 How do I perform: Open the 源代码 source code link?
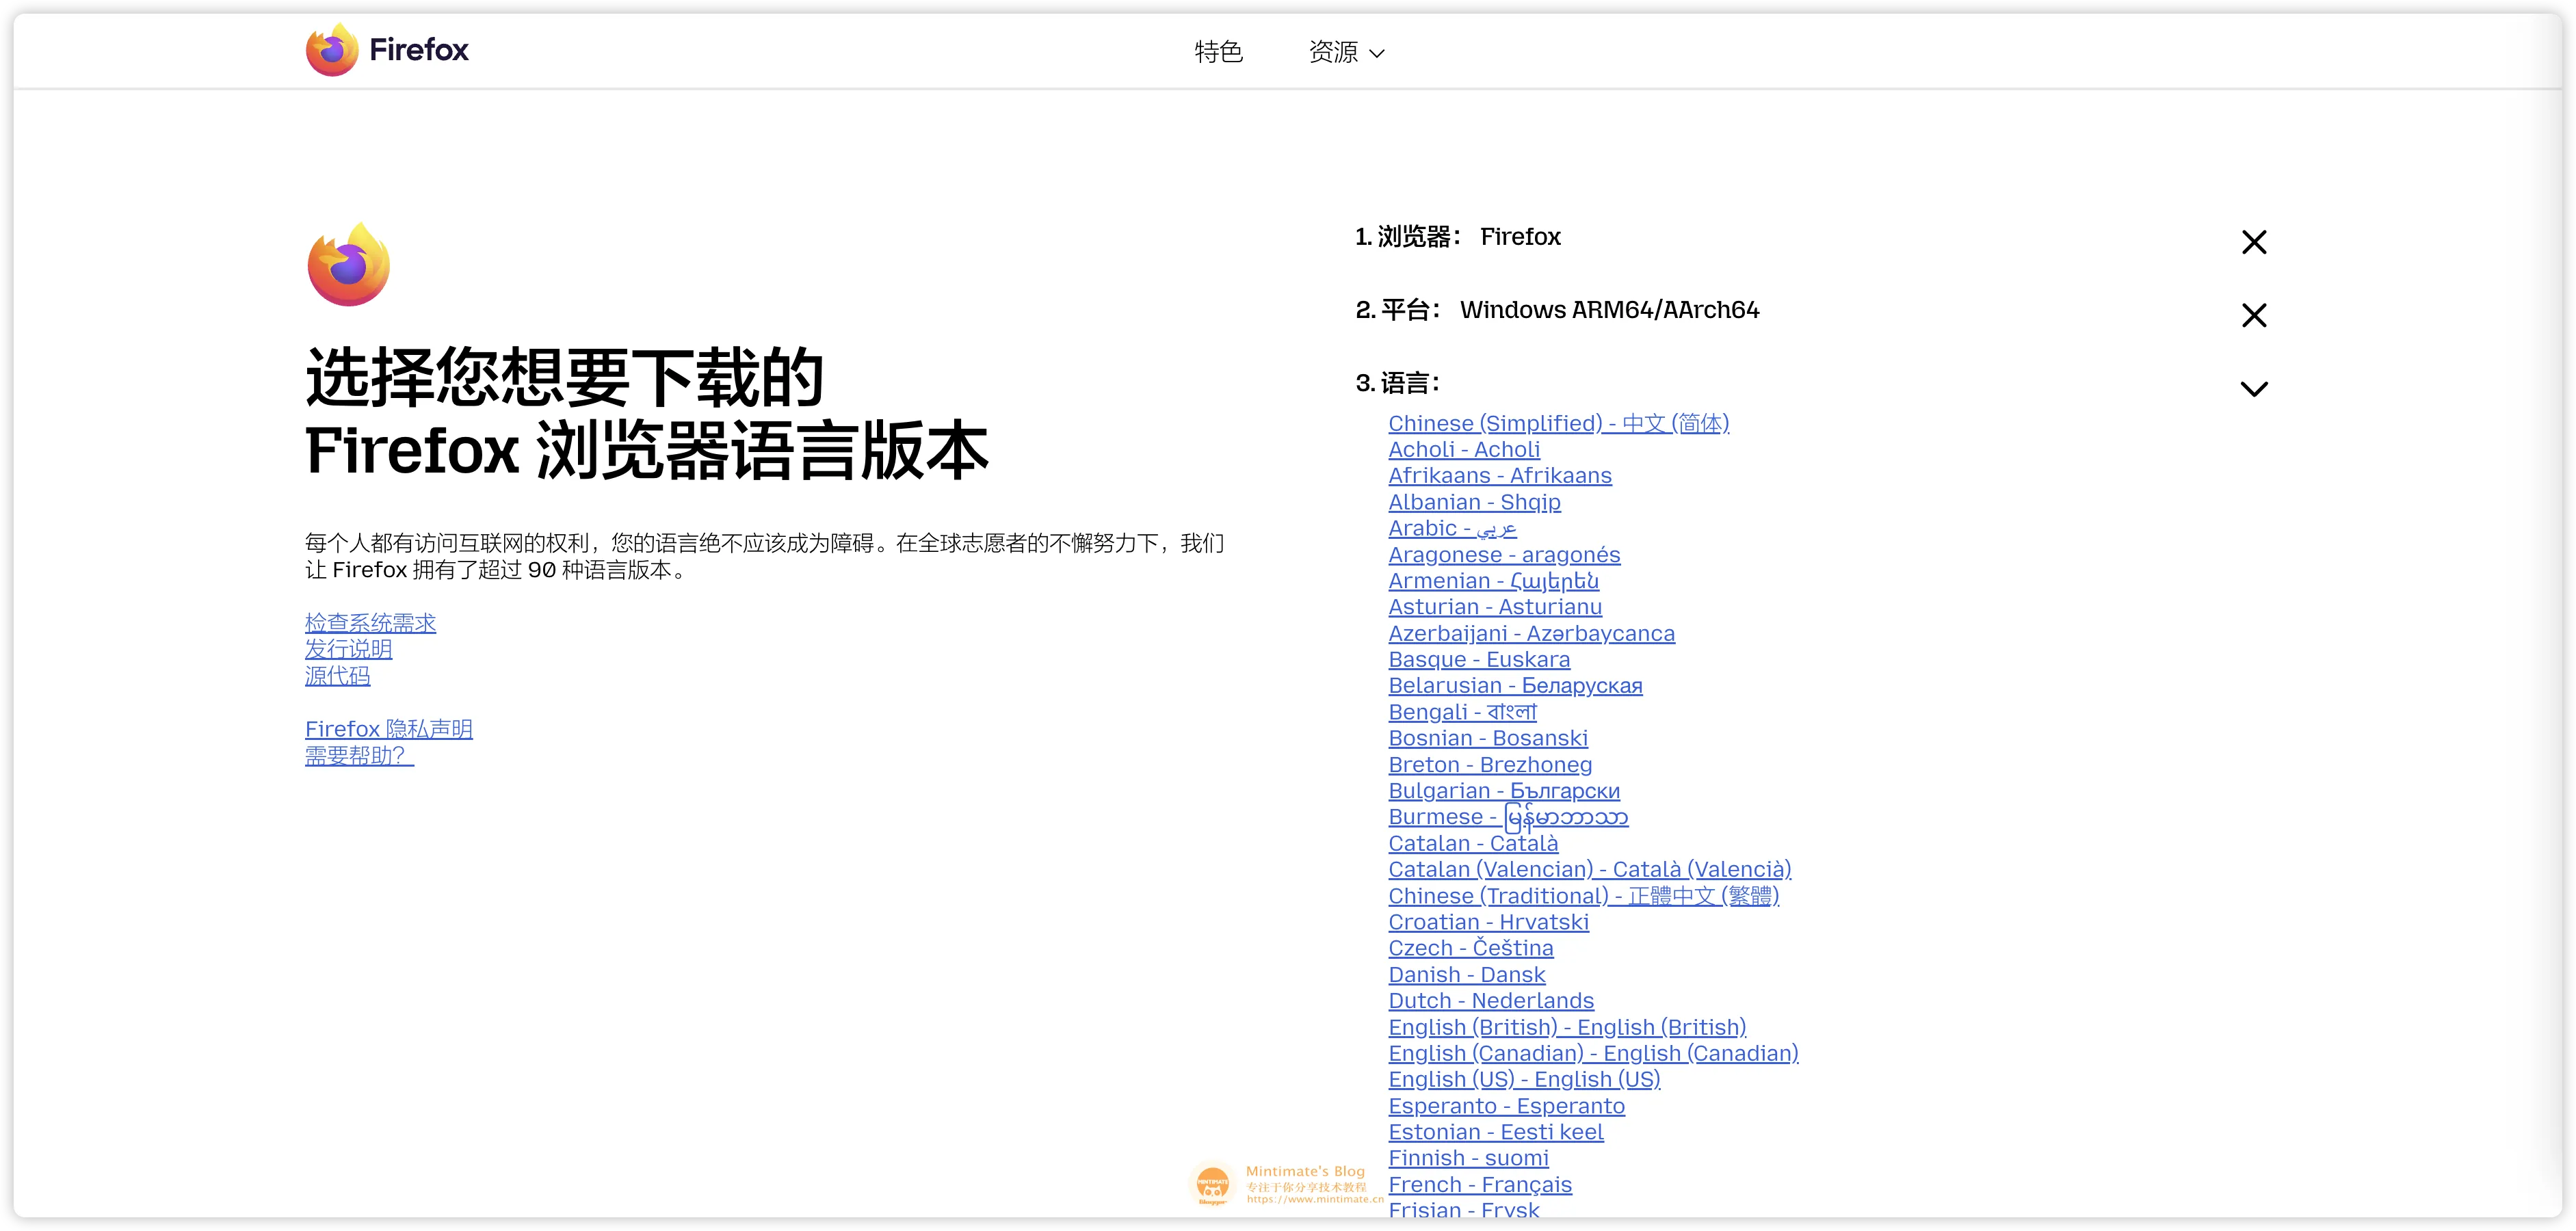pos(337,676)
